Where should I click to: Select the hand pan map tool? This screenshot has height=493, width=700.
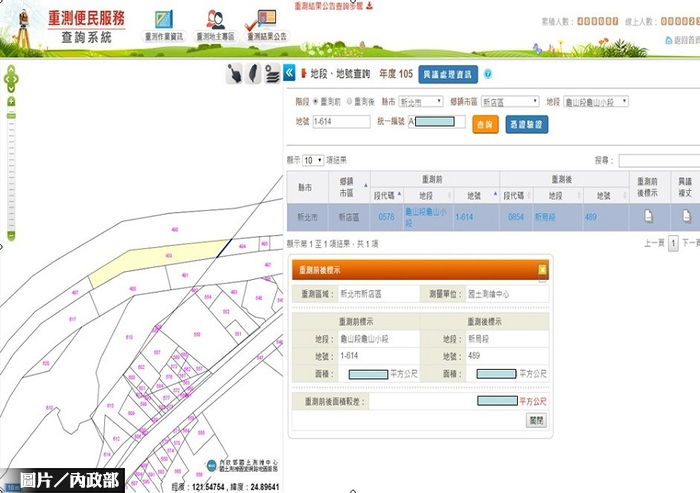tap(234, 73)
